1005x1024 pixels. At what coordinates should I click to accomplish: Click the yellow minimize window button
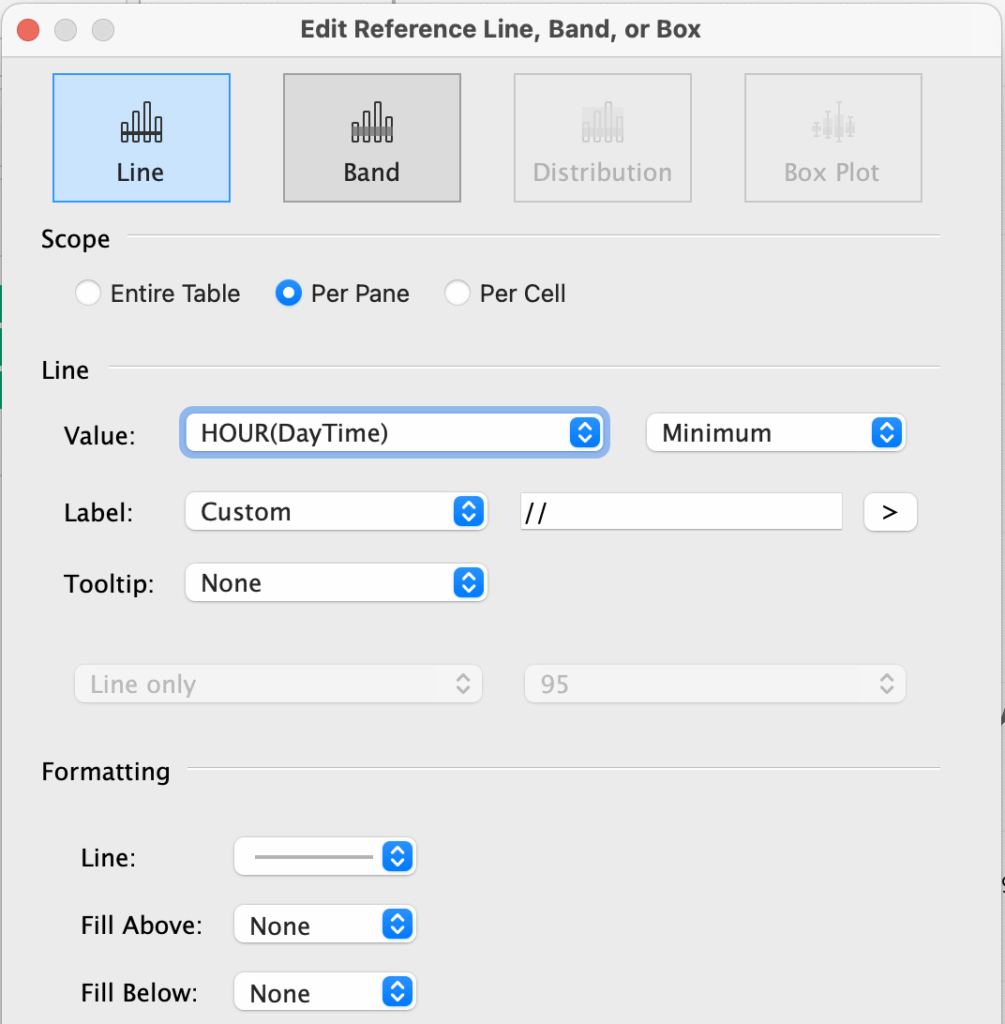(x=66, y=30)
